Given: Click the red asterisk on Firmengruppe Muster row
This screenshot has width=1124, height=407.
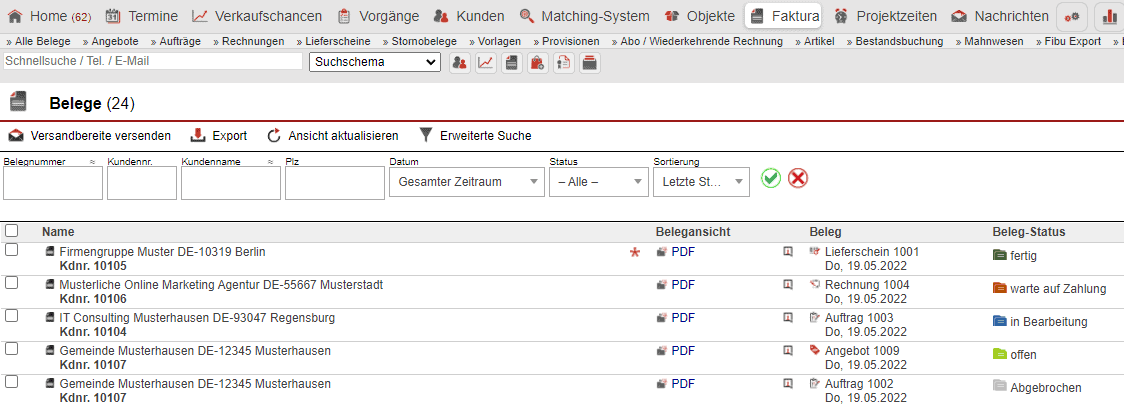Looking at the screenshot, I should 634,253.
